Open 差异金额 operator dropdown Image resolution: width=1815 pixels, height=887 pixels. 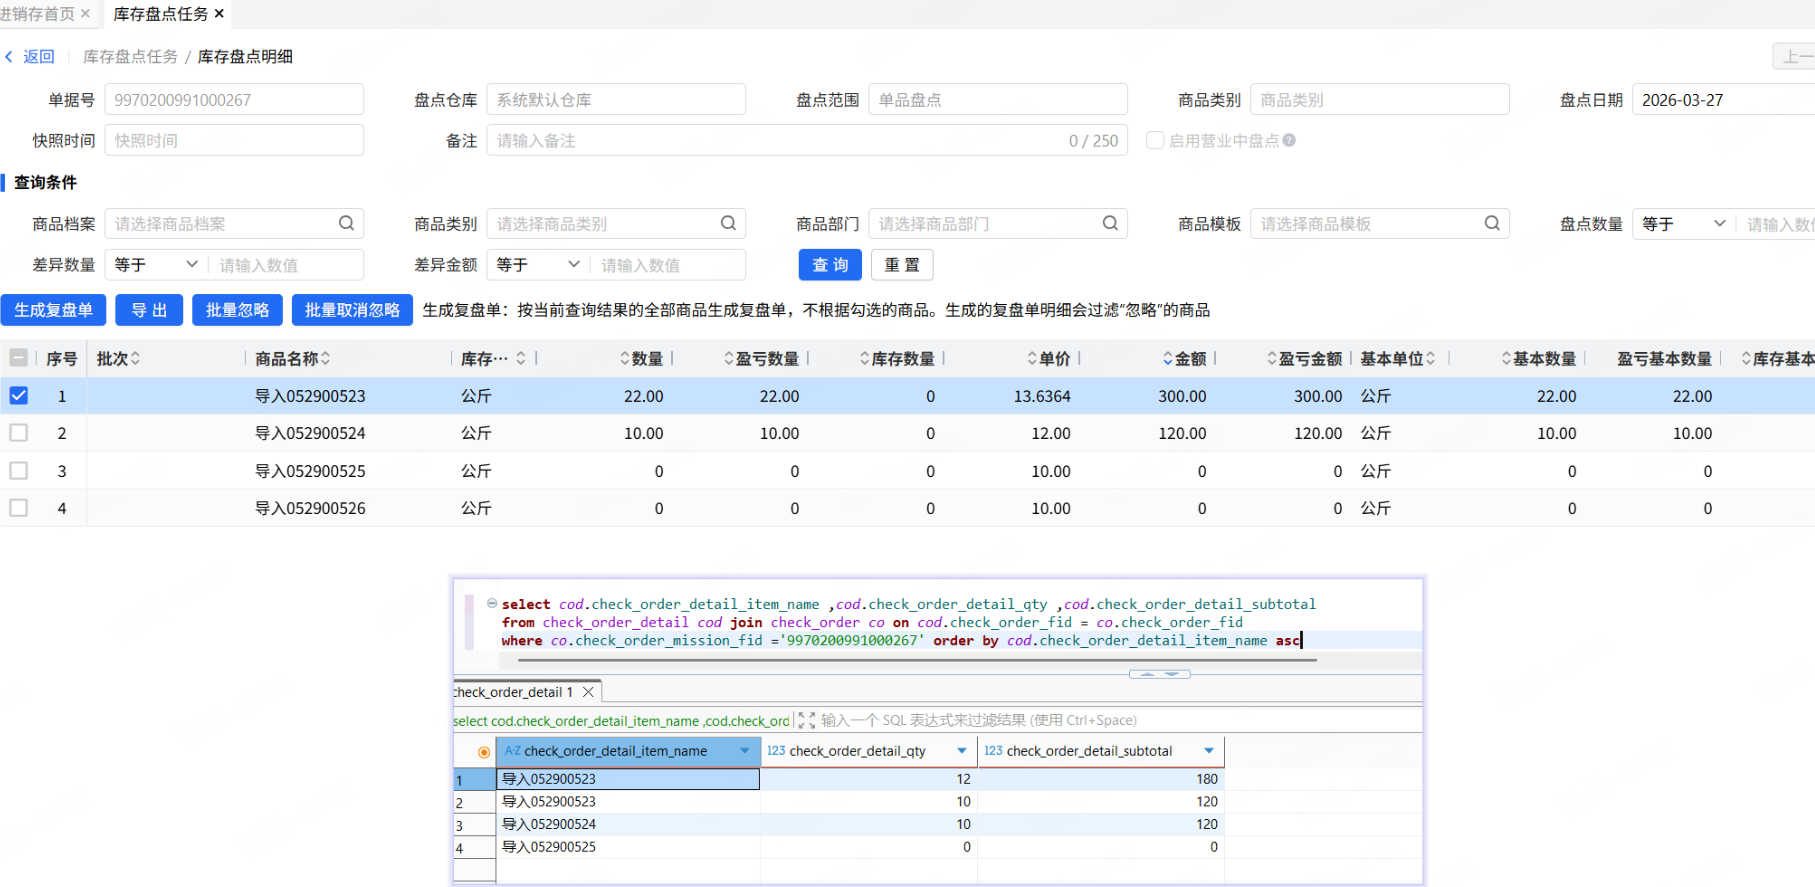[x=537, y=264]
